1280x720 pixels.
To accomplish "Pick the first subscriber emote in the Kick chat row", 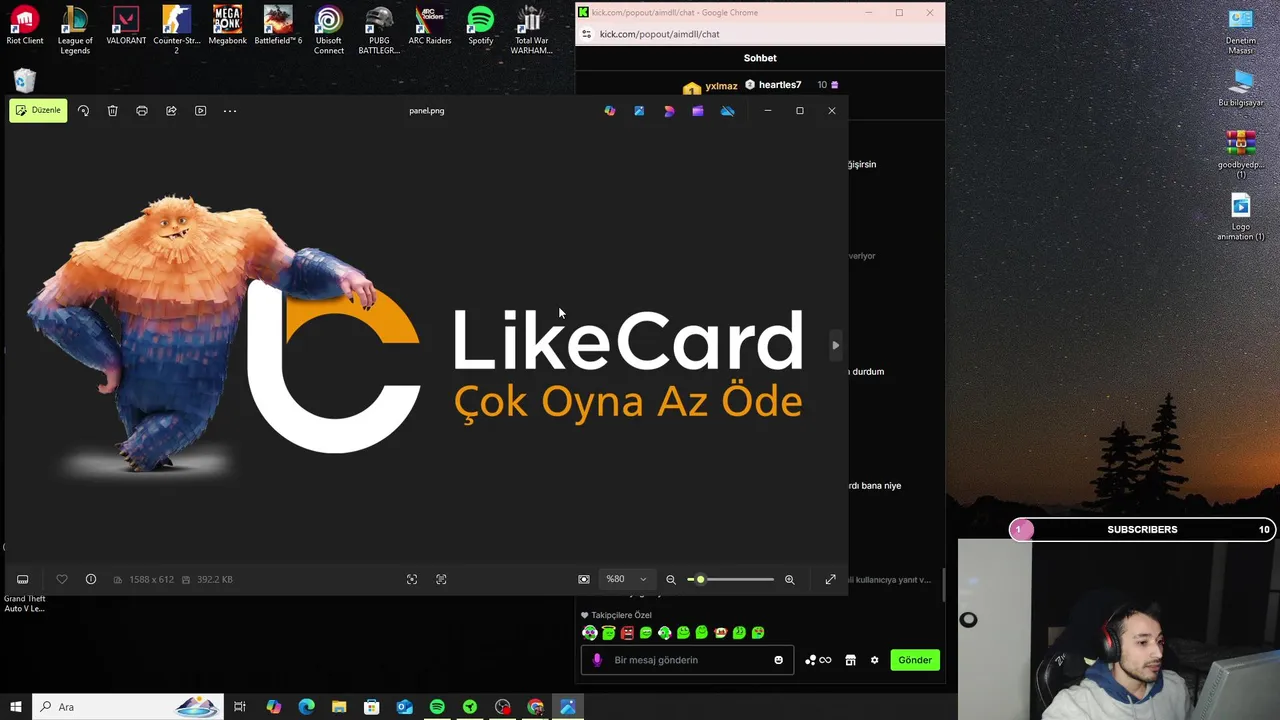I will point(590,632).
